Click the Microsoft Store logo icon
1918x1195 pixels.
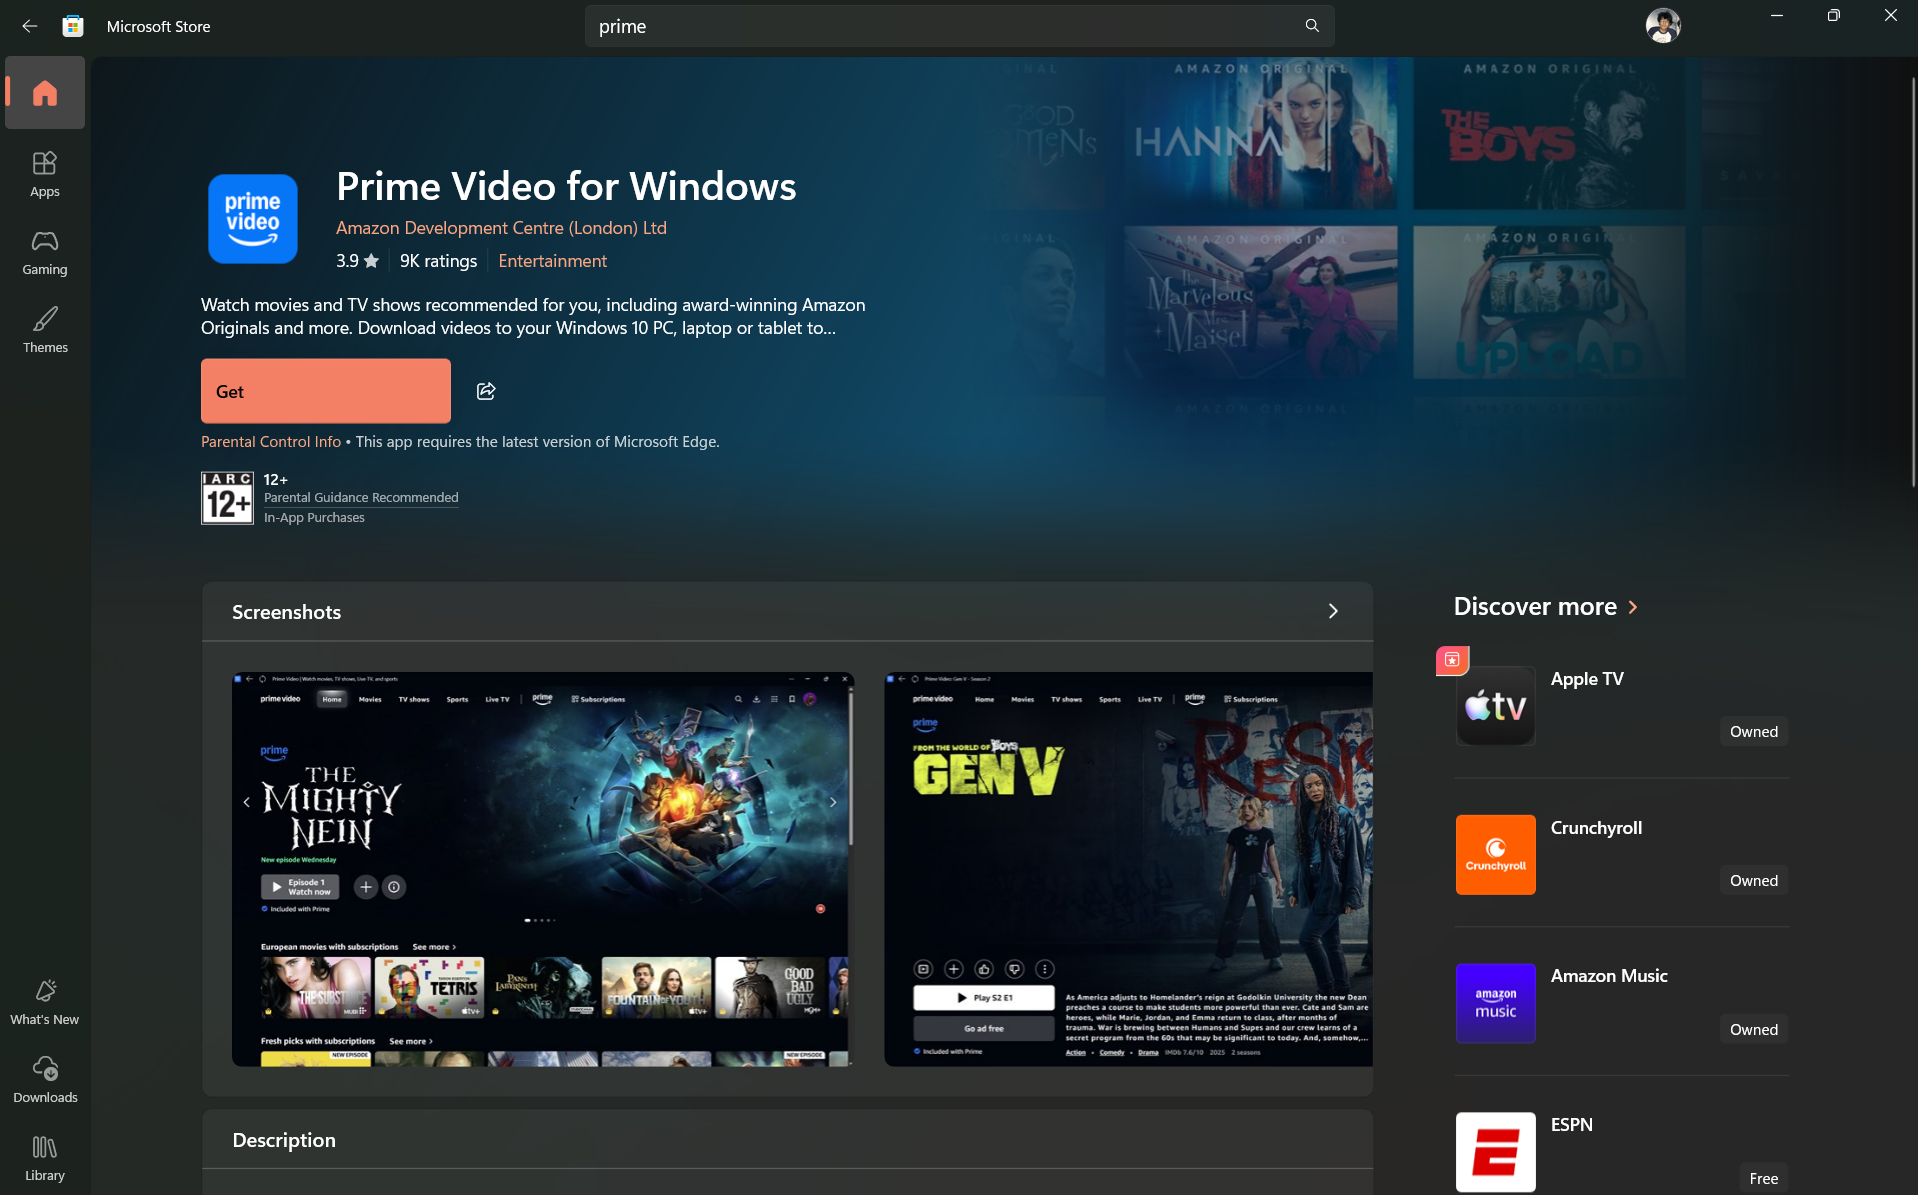pos(73,27)
